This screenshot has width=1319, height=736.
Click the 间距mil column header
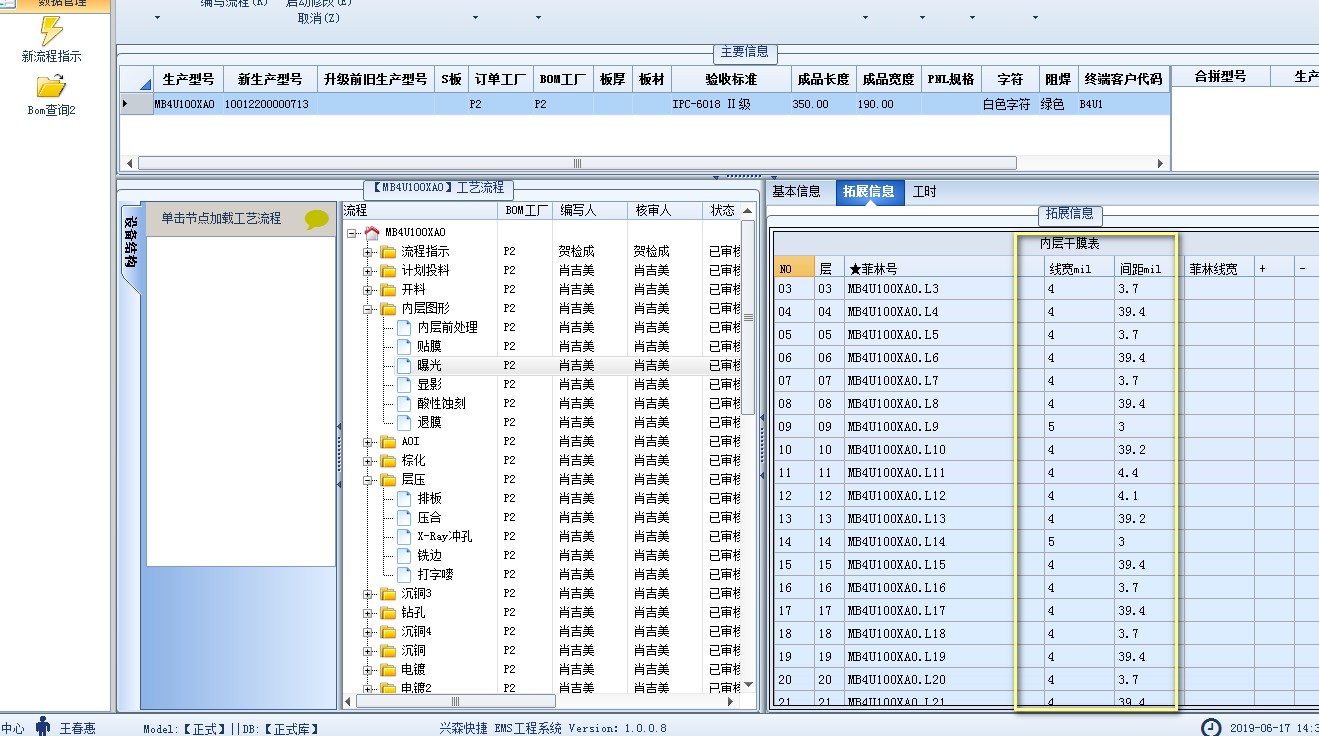point(1148,268)
